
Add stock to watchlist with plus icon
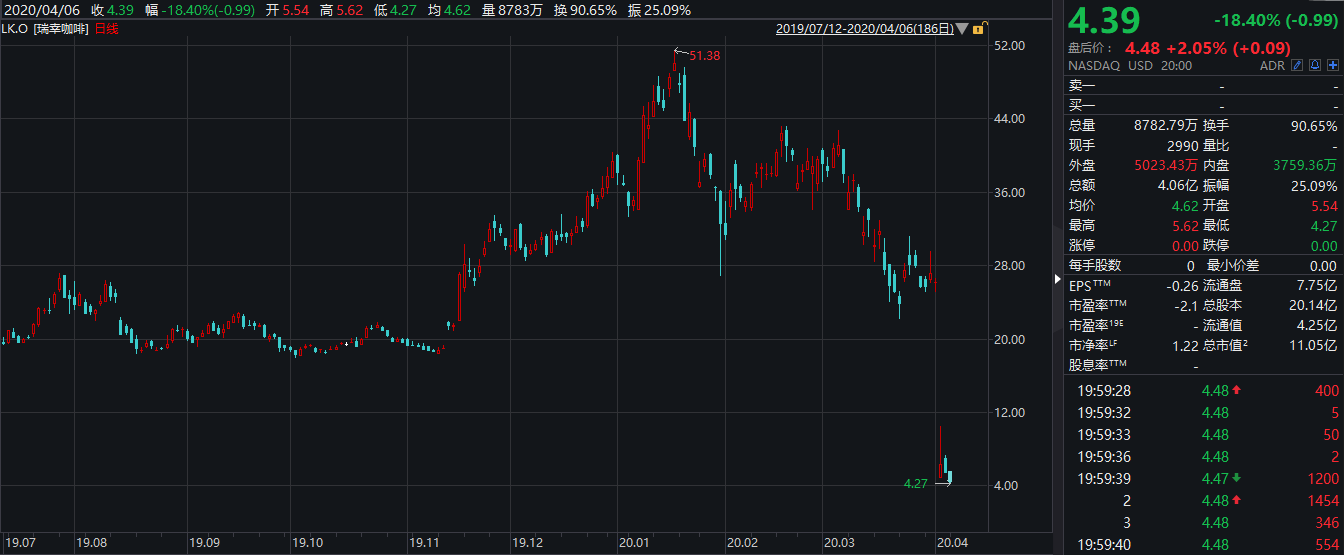coord(1333,65)
